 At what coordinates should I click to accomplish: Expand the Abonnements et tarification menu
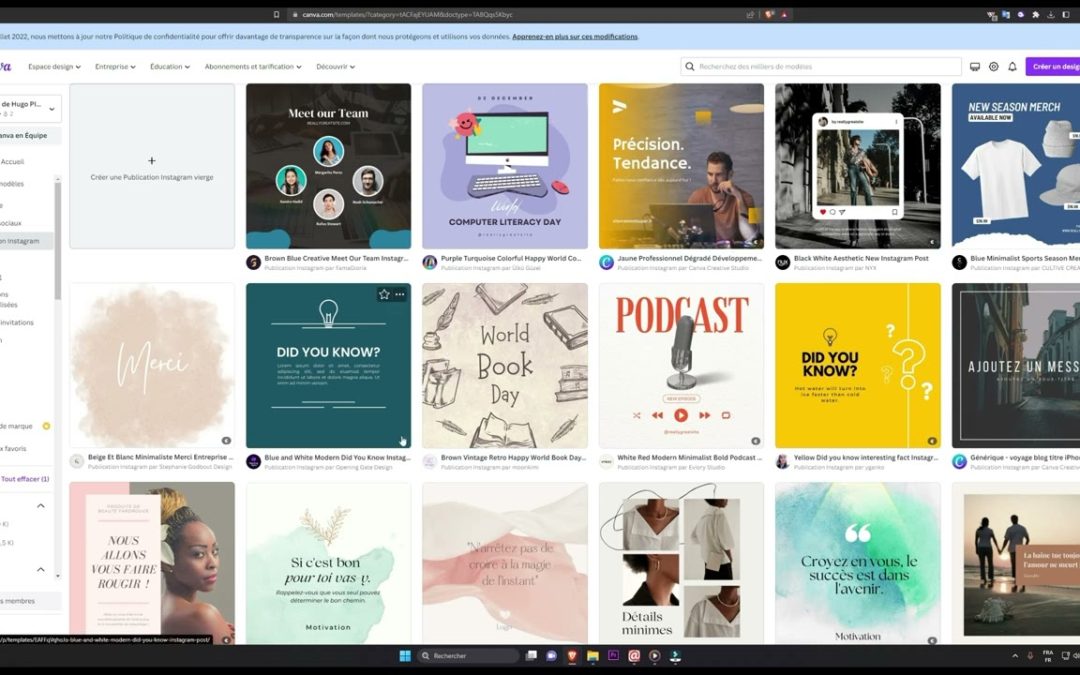click(253, 67)
